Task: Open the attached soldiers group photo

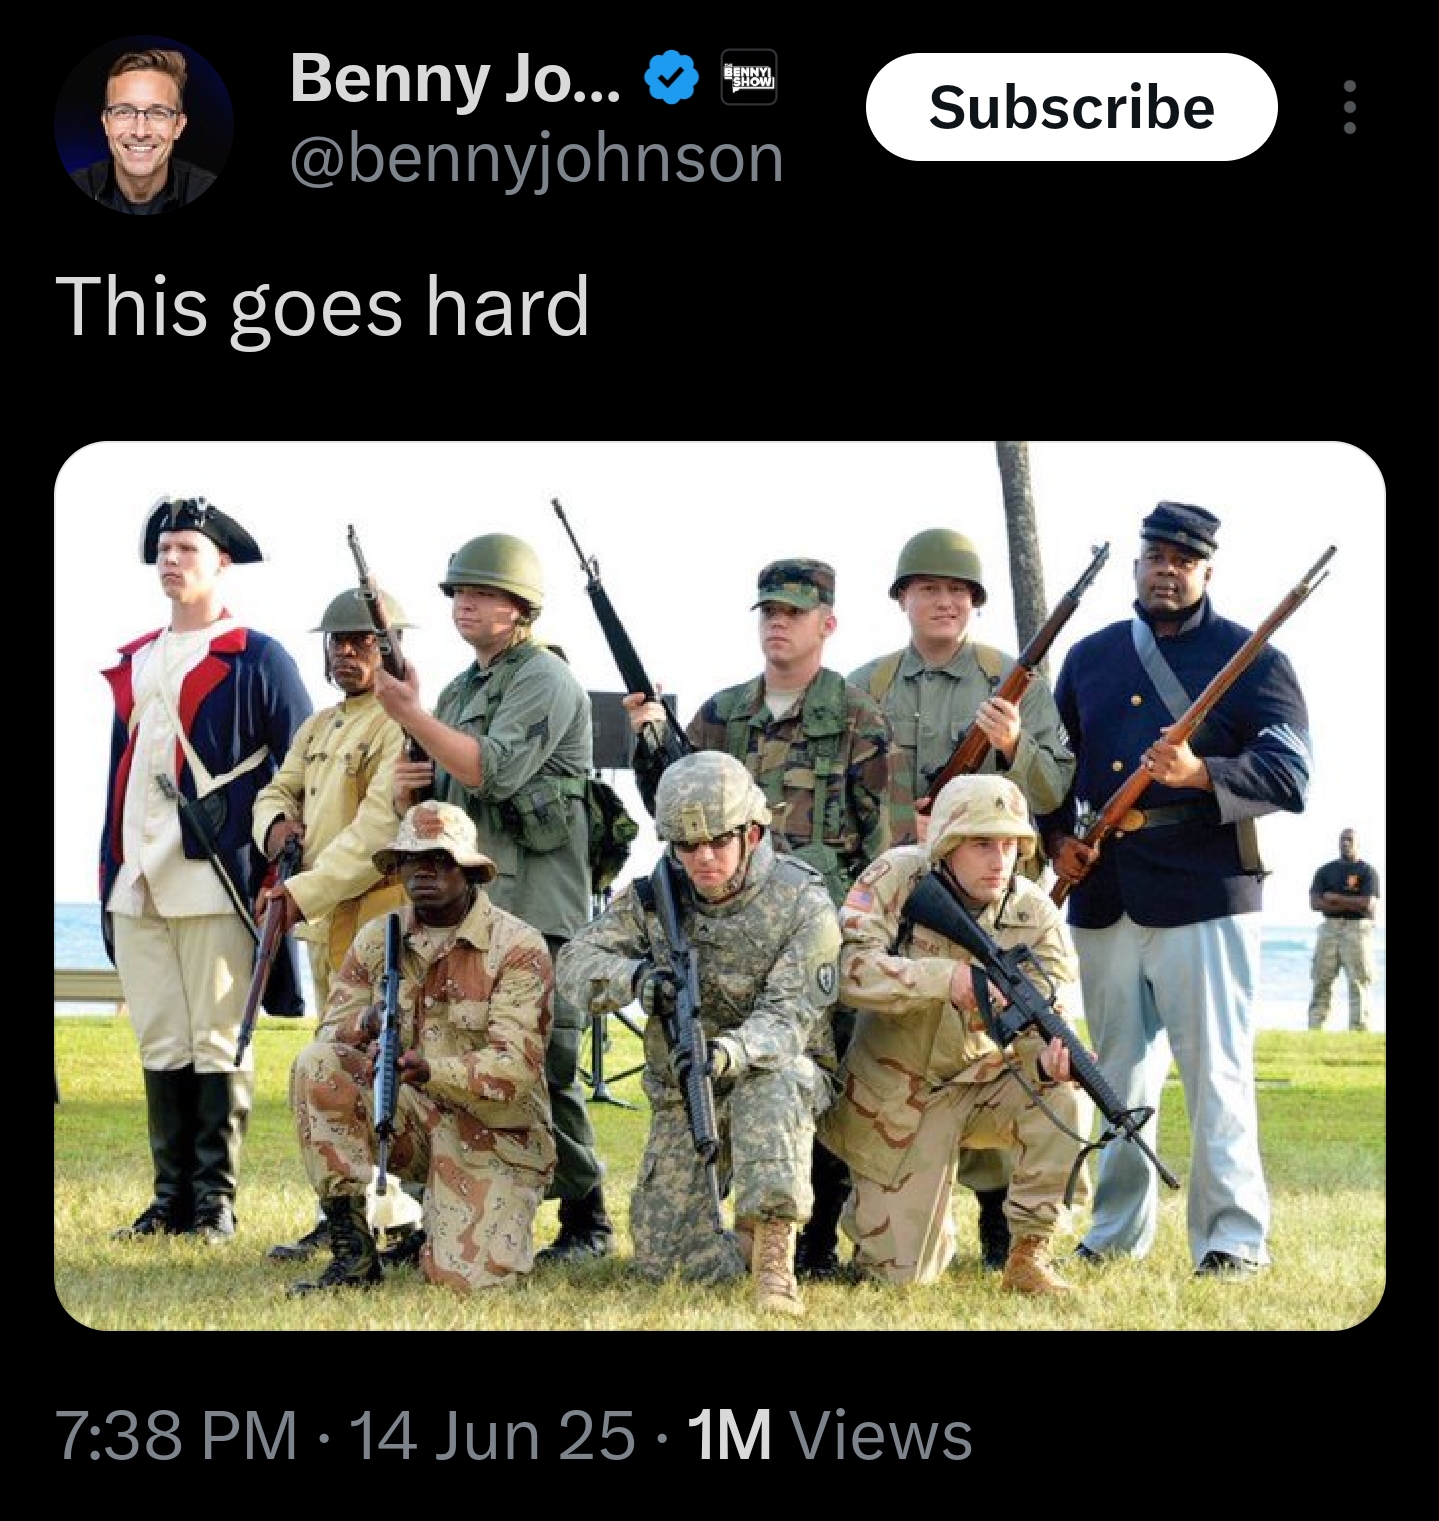Action: click(x=720, y=886)
